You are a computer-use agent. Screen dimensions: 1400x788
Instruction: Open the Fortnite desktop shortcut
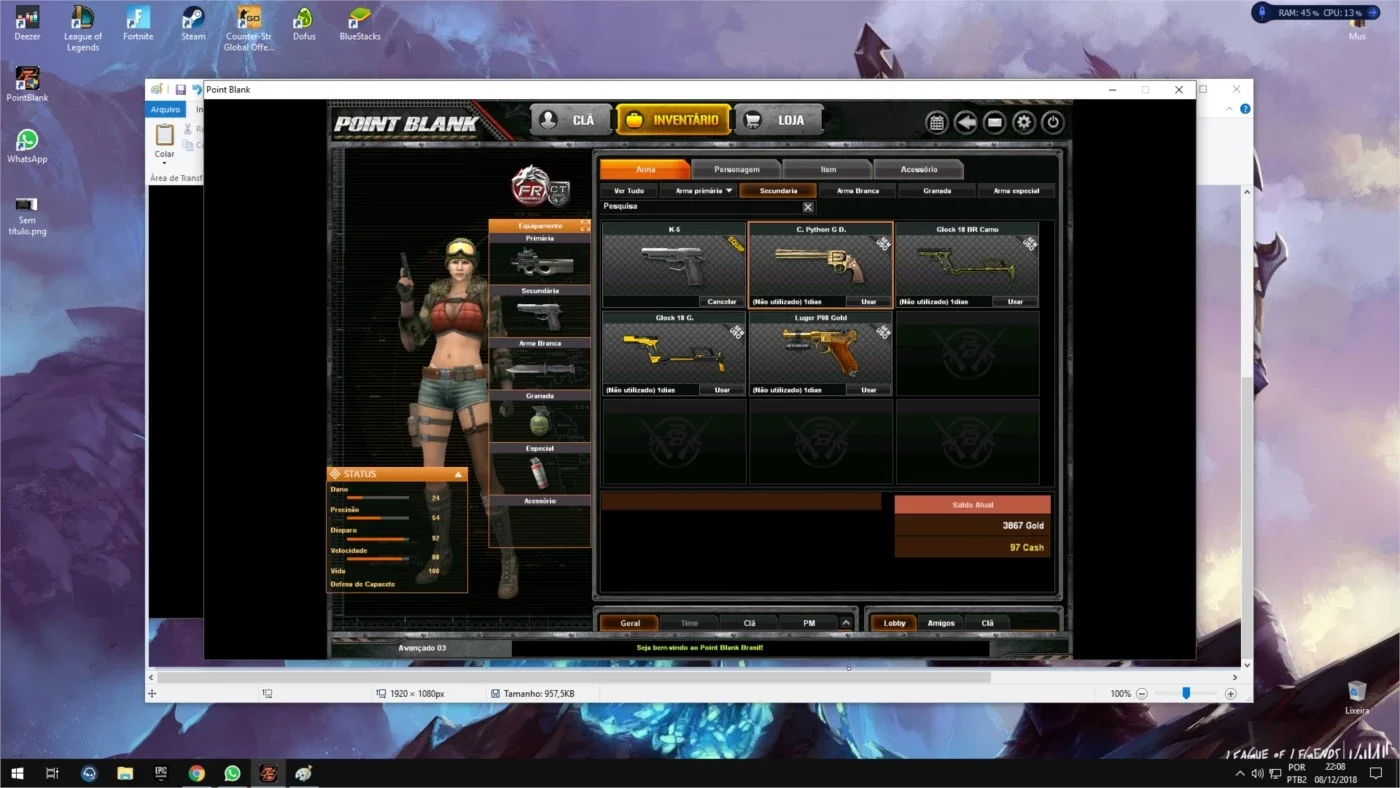(138, 24)
